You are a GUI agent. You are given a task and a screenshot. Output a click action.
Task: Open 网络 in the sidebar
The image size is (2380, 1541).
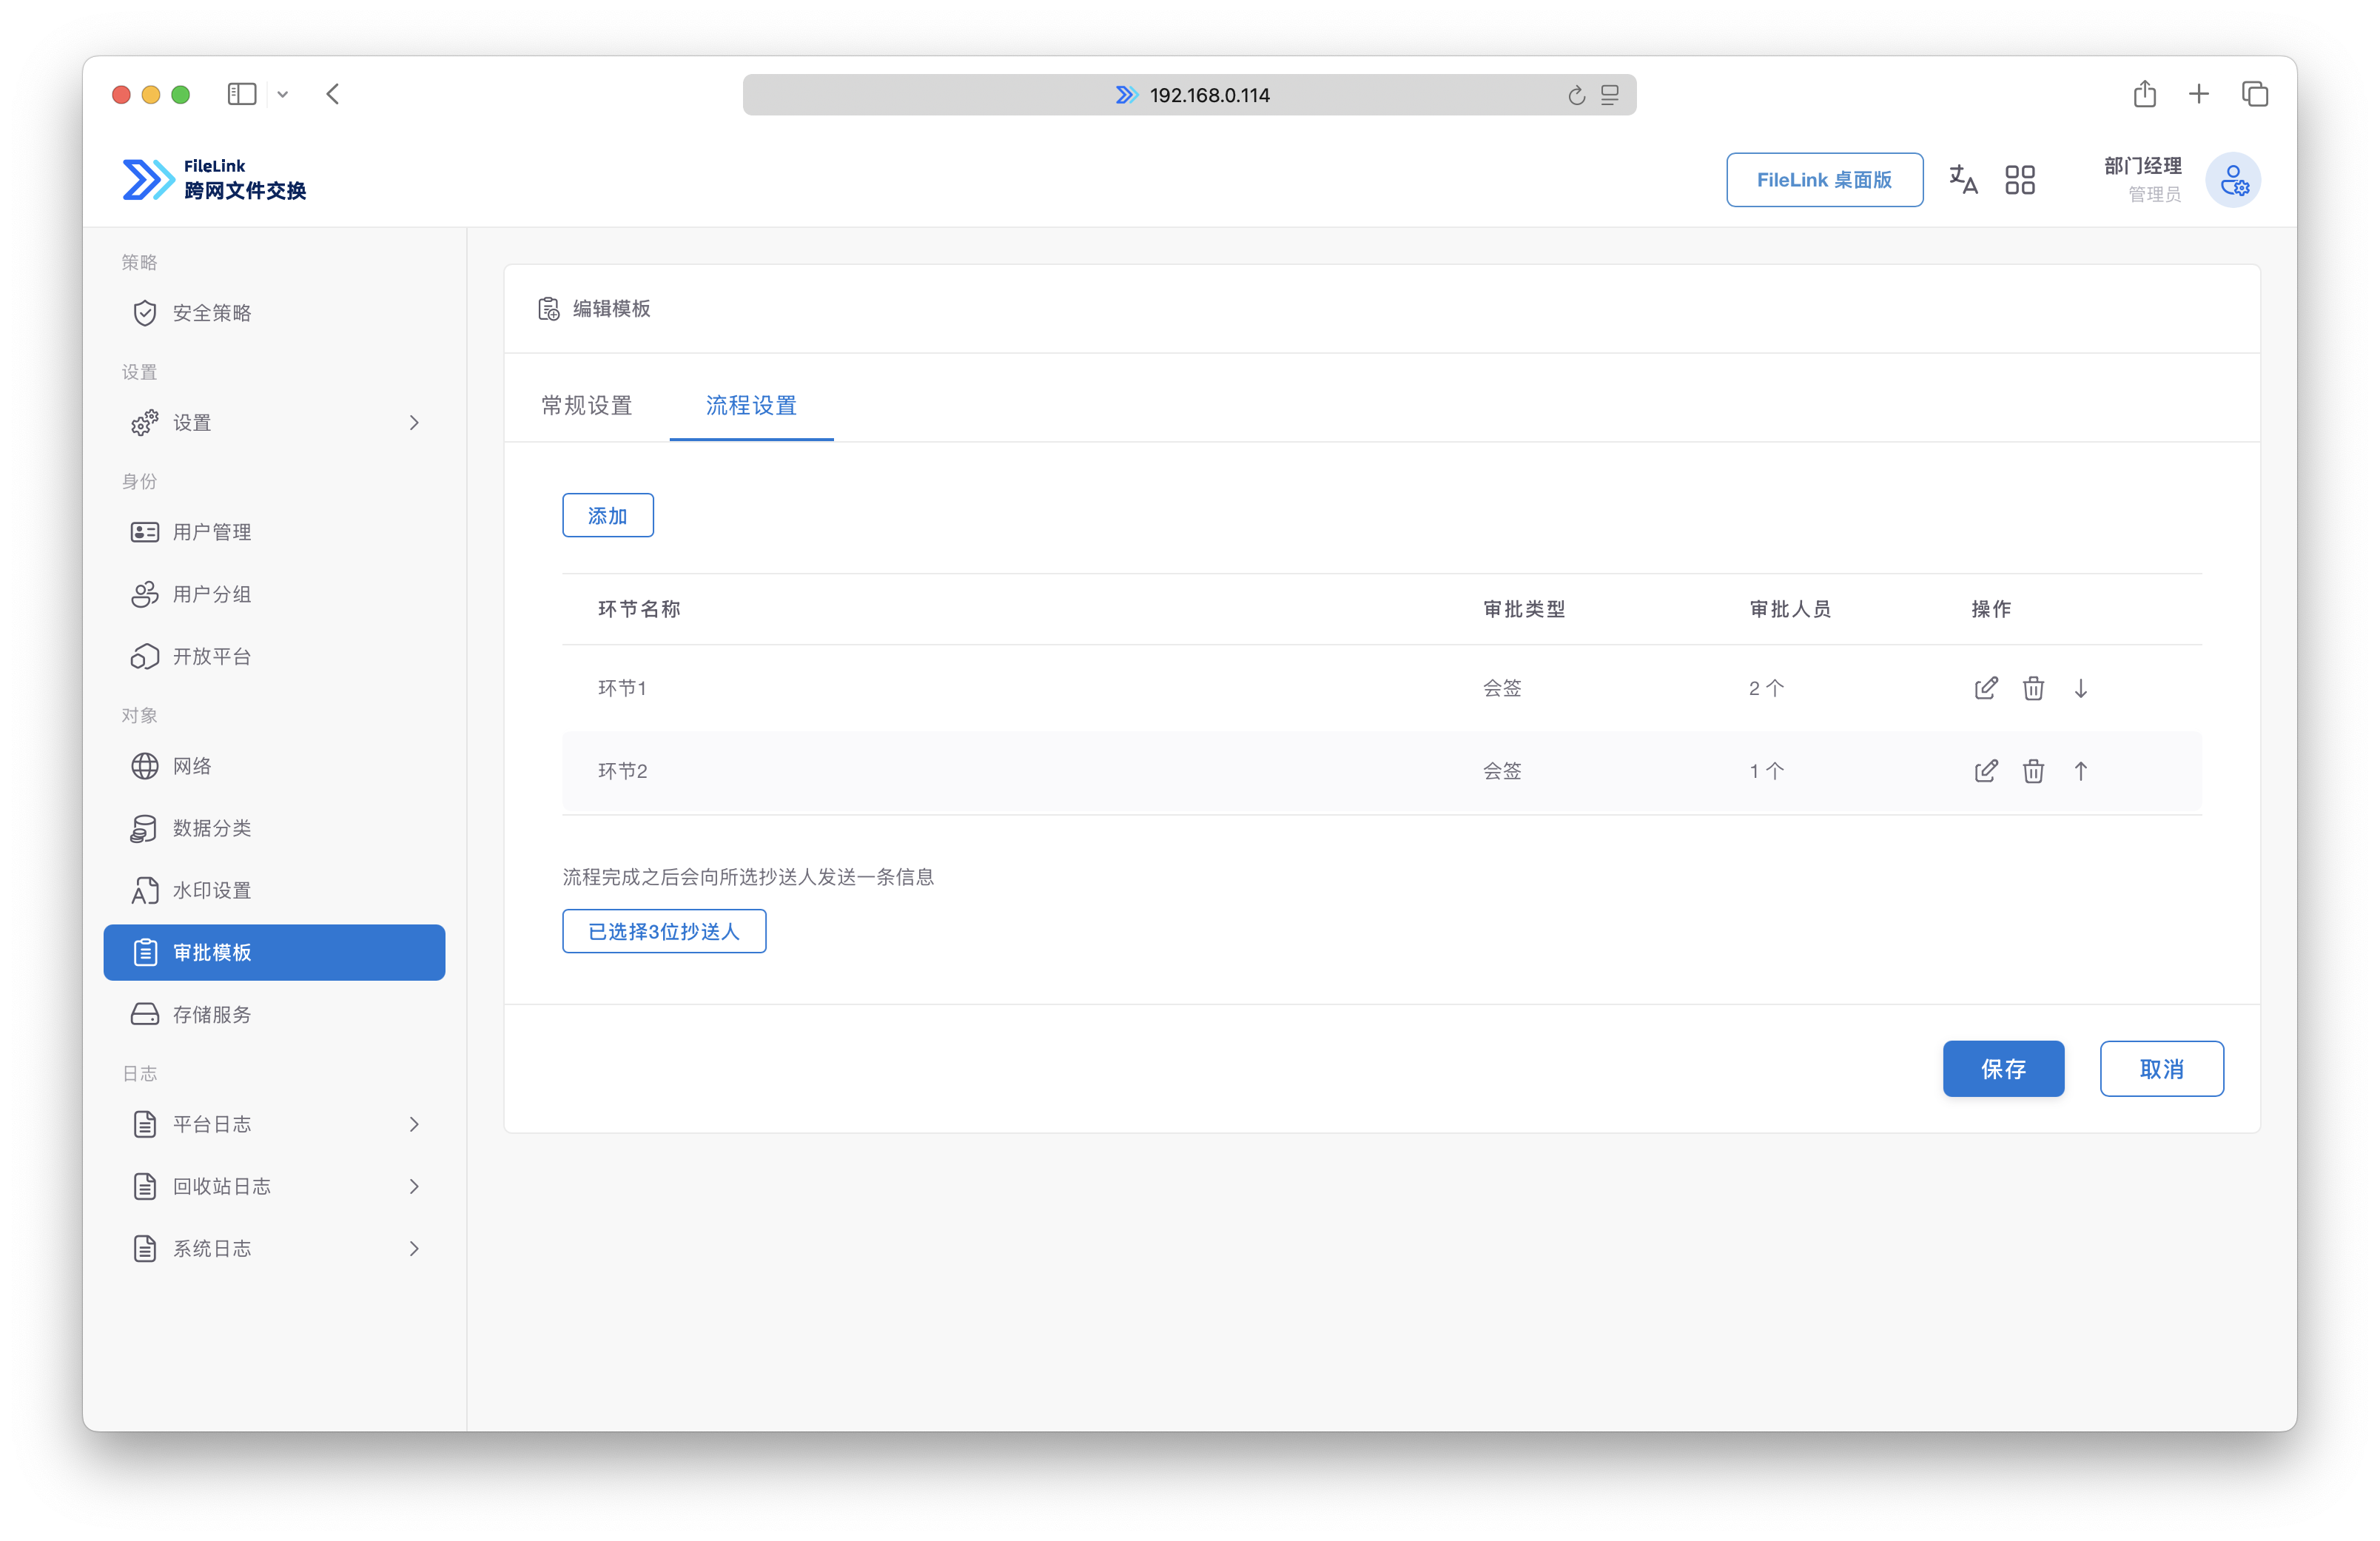274,766
